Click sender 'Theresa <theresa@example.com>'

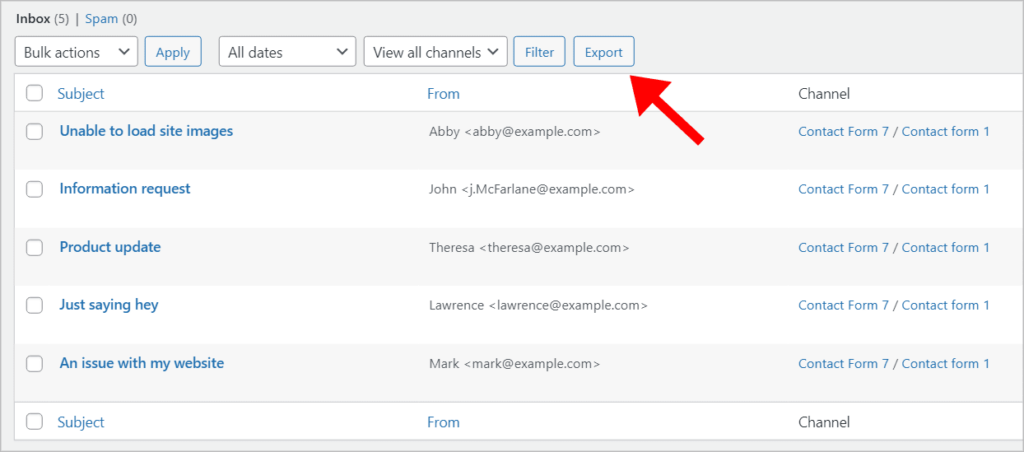529,248
